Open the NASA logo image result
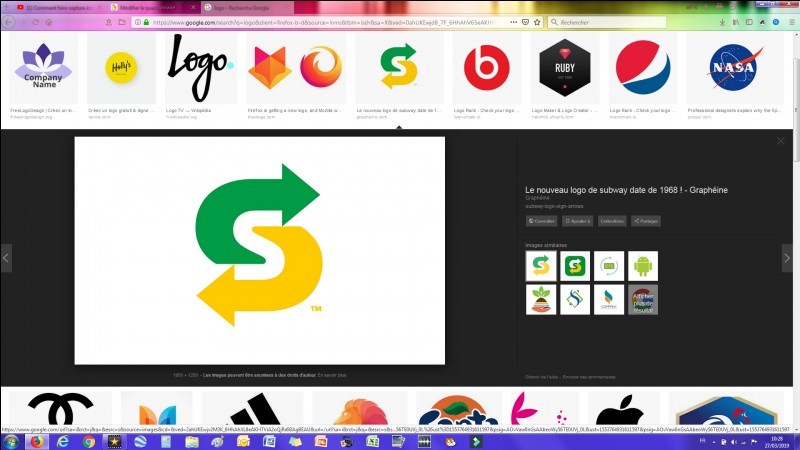This screenshot has width=800, height=450. (735, 68)
